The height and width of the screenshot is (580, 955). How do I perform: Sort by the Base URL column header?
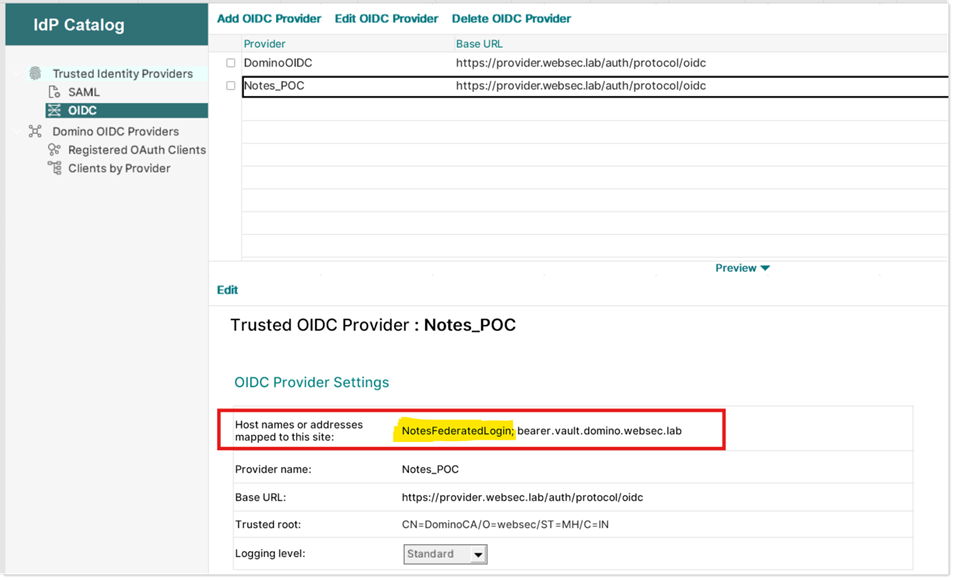pos(479,44)
